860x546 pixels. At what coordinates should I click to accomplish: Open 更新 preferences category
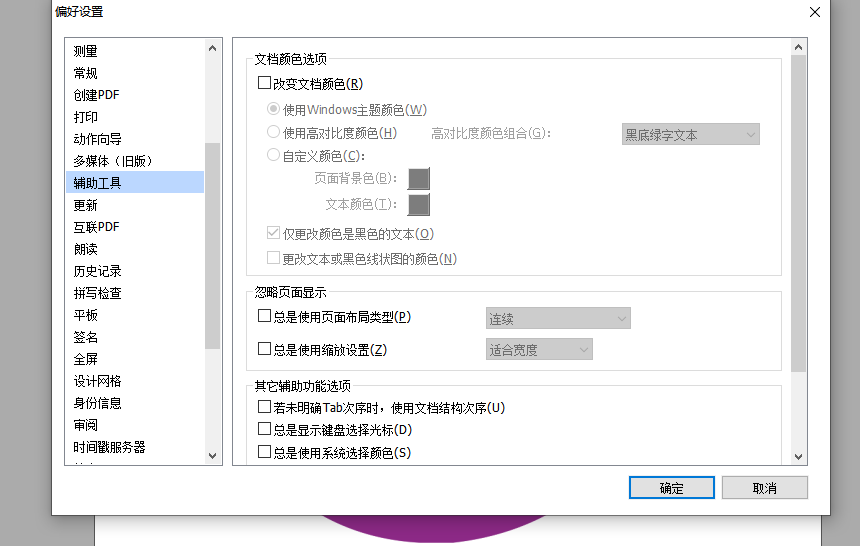click(135, 205)
